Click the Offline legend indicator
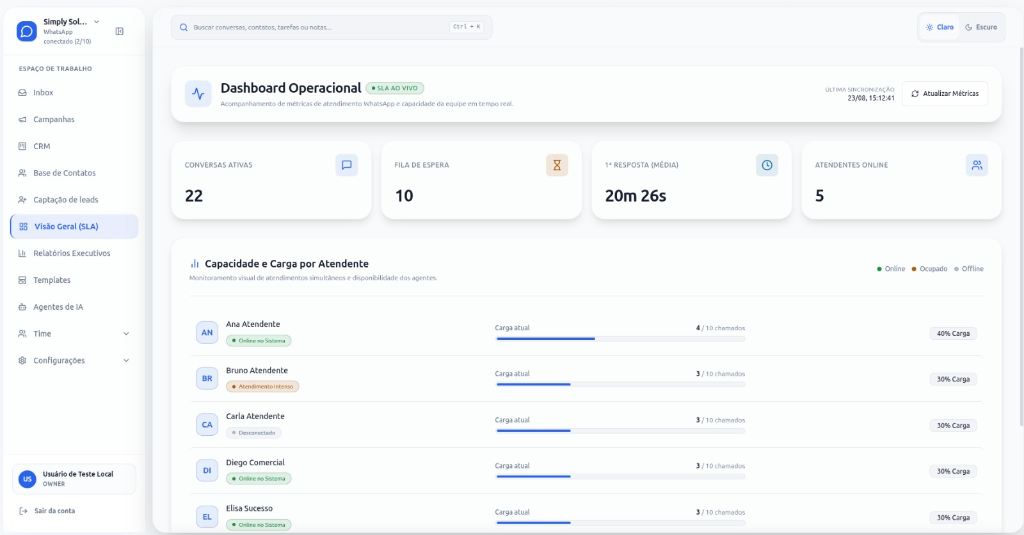 click(x=968, y=268)
